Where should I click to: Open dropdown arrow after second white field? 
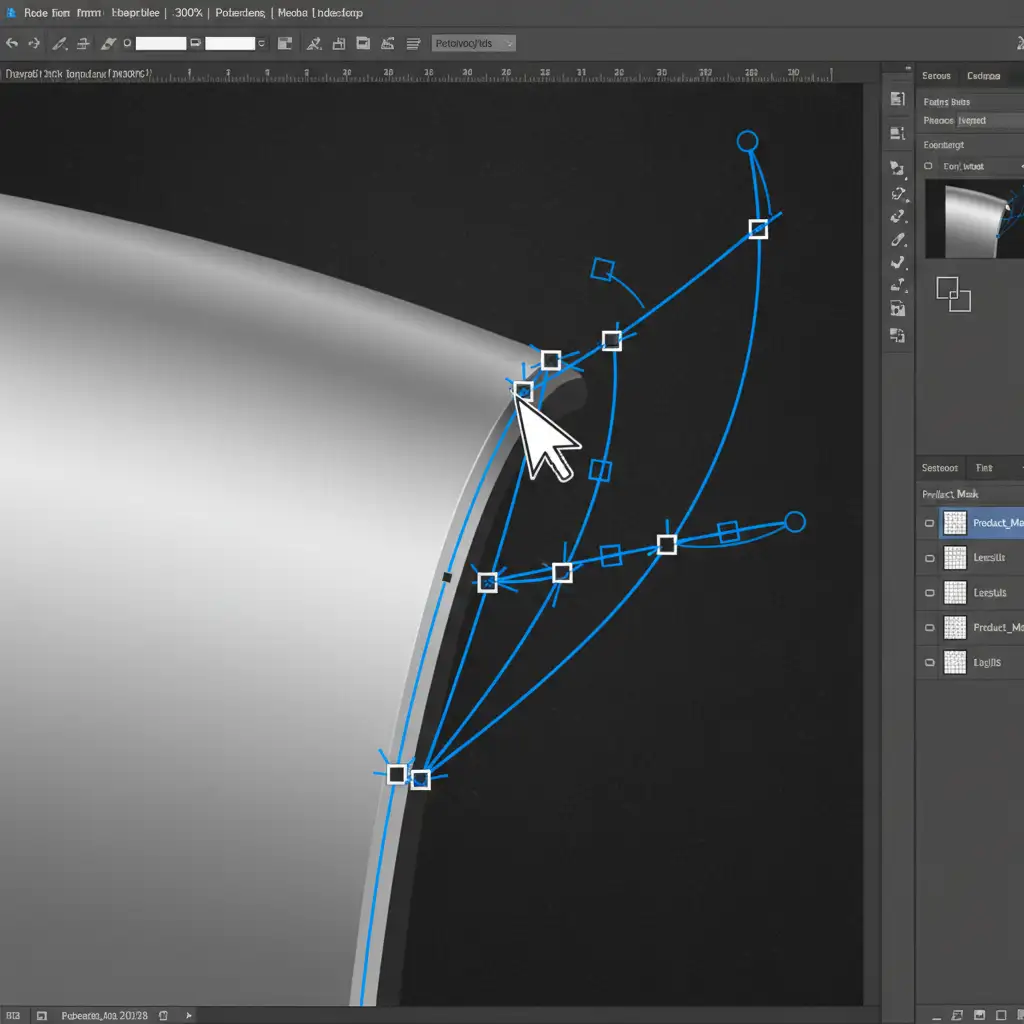tap(261, 44)
